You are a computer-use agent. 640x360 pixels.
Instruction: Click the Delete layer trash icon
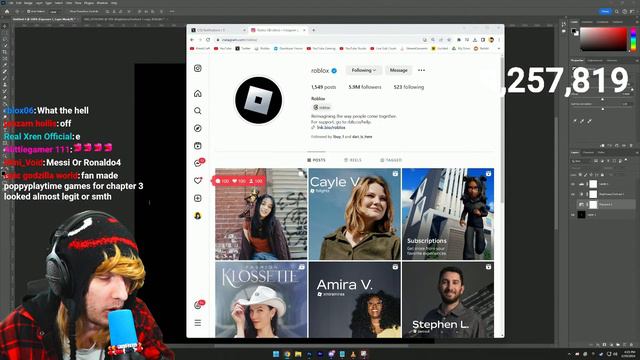(x=631, y=344)
